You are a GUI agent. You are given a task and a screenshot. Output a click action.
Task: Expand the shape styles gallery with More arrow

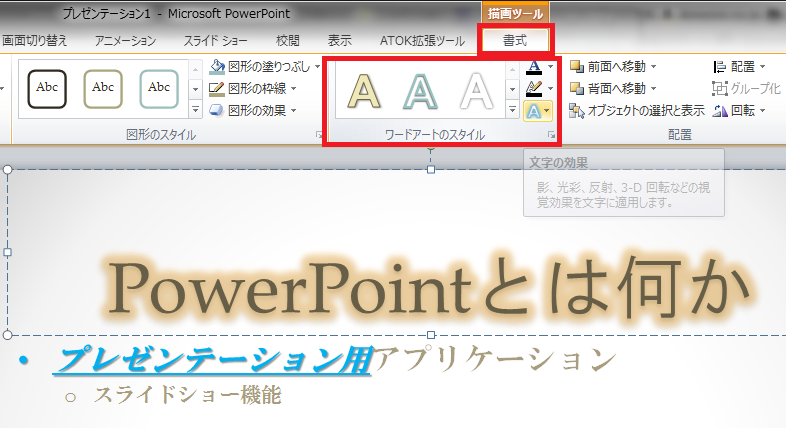coord(195,109)
